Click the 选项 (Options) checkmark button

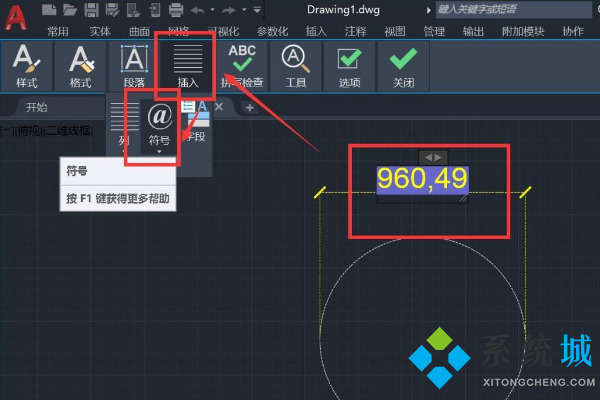pos(350,67)
